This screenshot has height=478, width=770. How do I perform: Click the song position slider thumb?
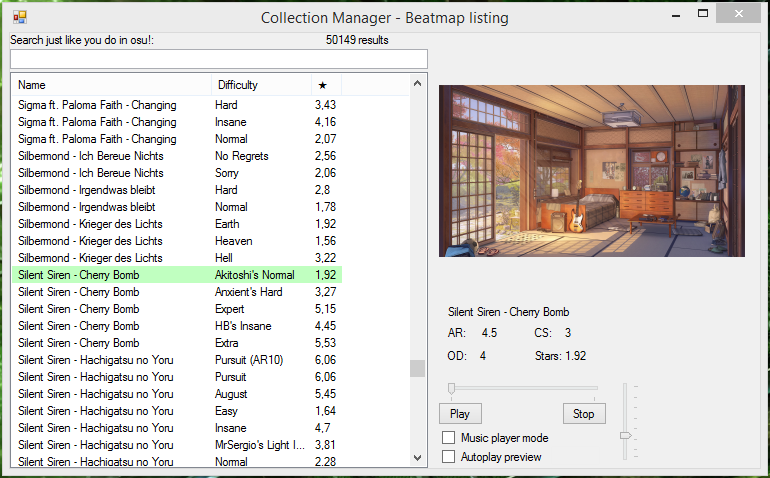click(451, 389)
